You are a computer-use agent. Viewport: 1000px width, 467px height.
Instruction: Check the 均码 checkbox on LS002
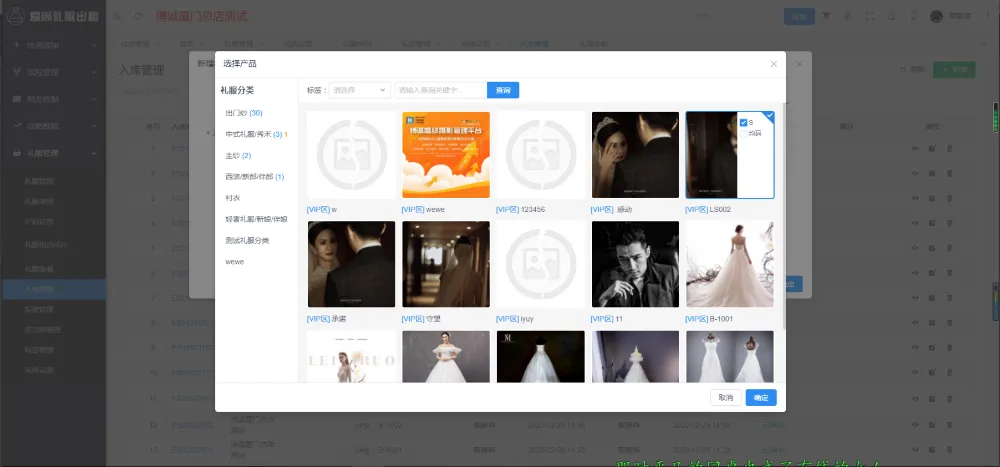(743, 132)
